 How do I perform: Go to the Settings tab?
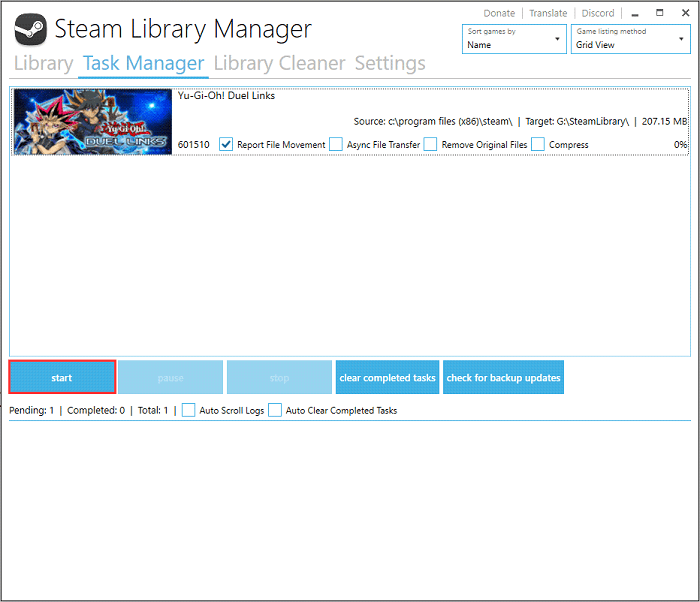click(x=390, y=63)
